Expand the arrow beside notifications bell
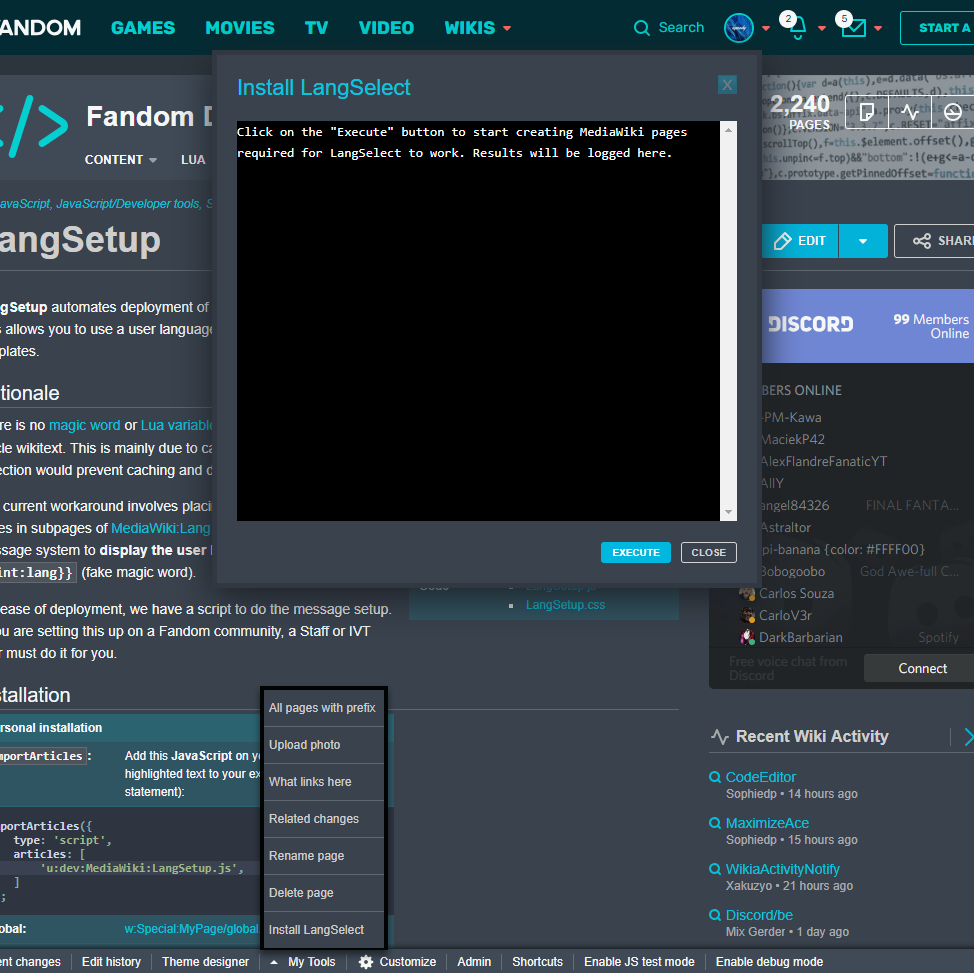 tap(822, 29)
